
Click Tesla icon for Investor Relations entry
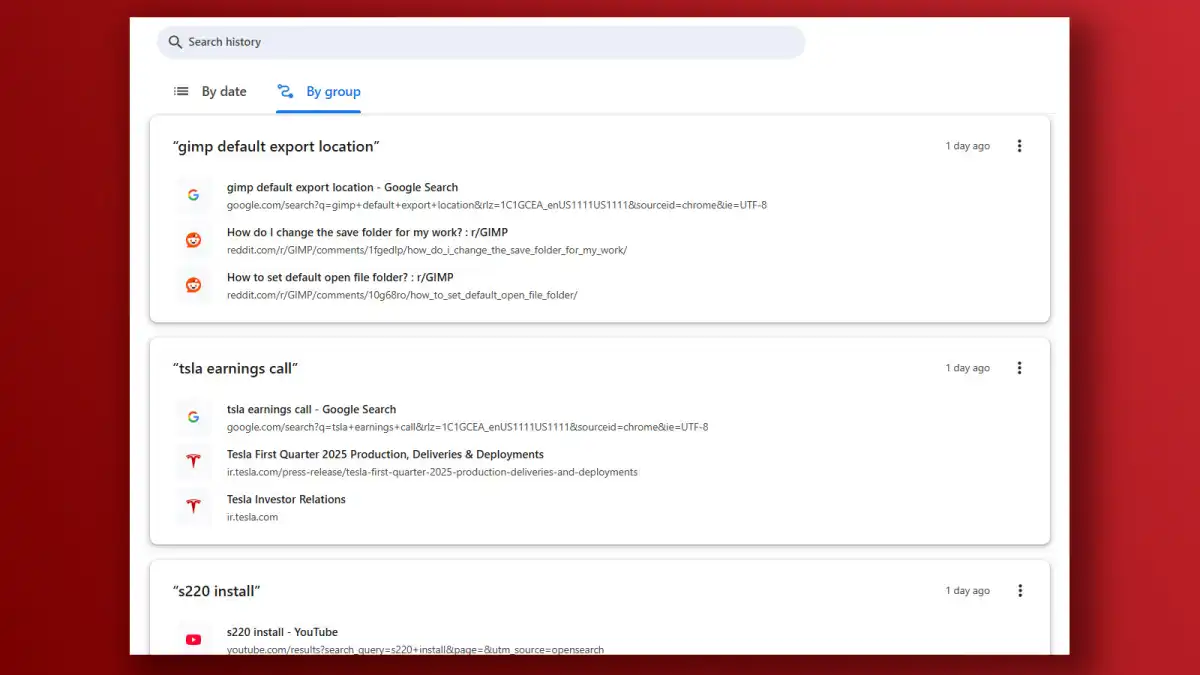pyautogui.click(x=193, y=507)
